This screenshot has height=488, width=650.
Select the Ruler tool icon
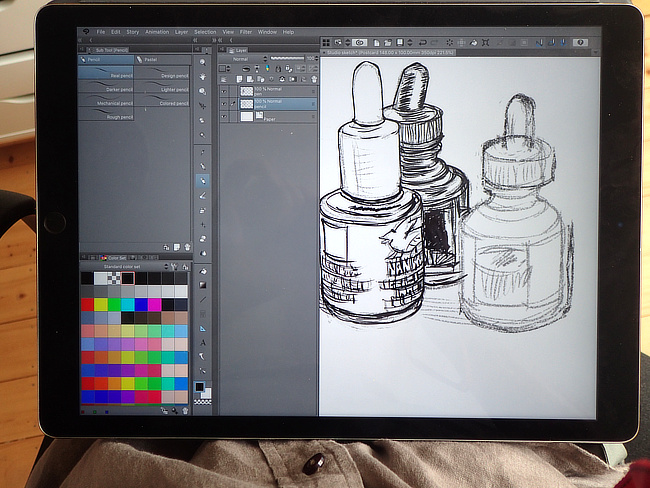click(203, 327)
